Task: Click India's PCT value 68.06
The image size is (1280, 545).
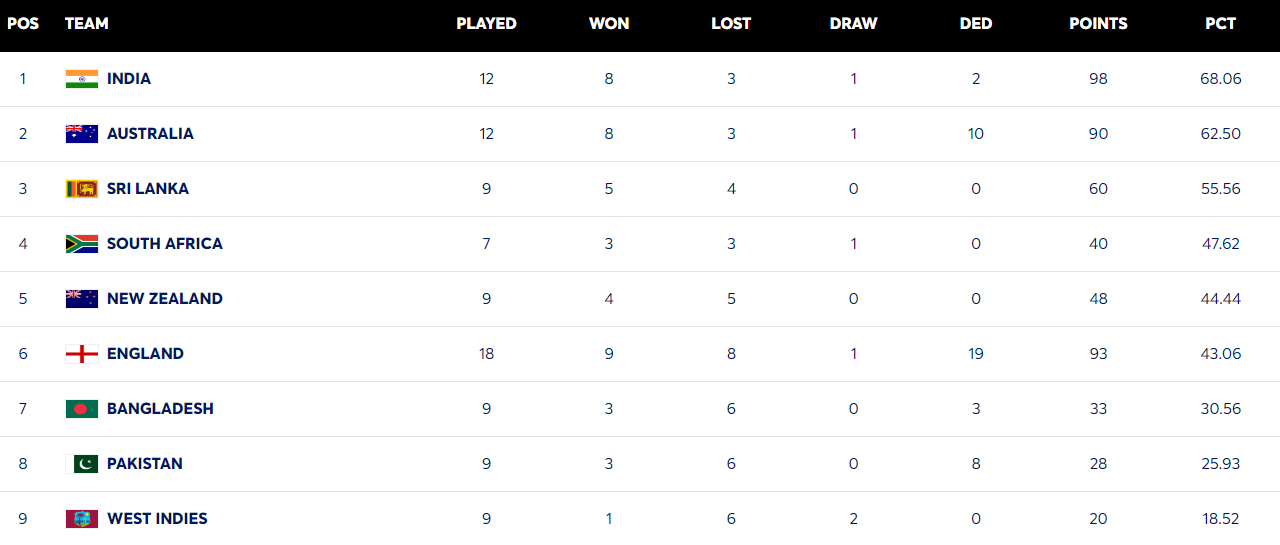Action: [1221, 79]
